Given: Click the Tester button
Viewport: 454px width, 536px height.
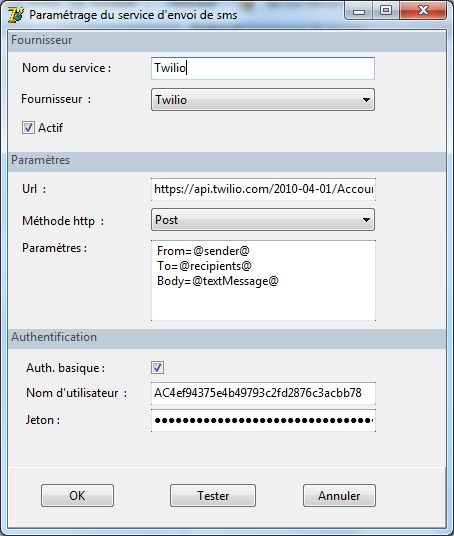Looking at the screenshot, I should click(x=213, y=496).
